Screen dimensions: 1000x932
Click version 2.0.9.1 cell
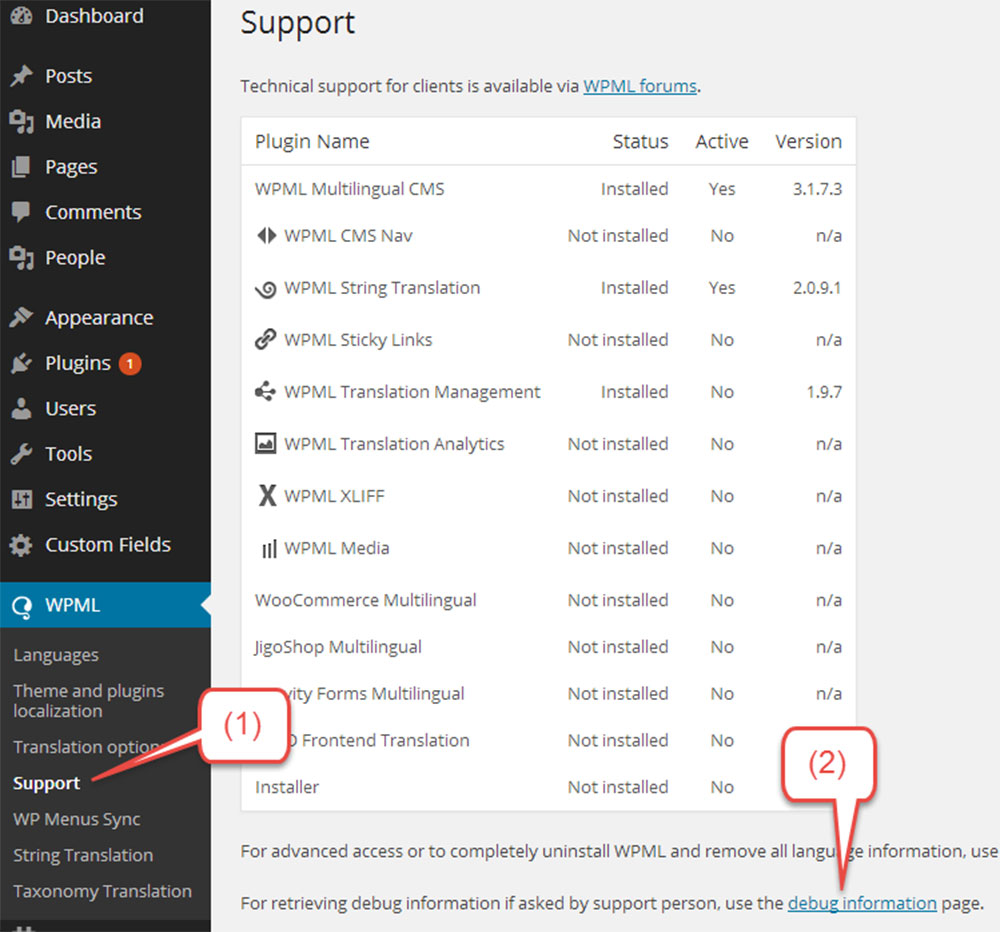click(817, 288)
